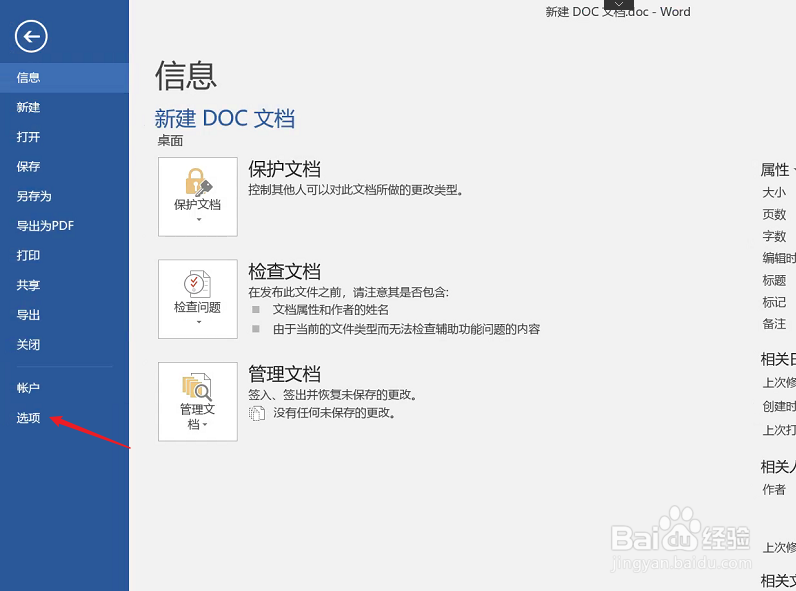Open the 保护文档 lock button
This screenshot has width=796, height=591.
point(198,196)
